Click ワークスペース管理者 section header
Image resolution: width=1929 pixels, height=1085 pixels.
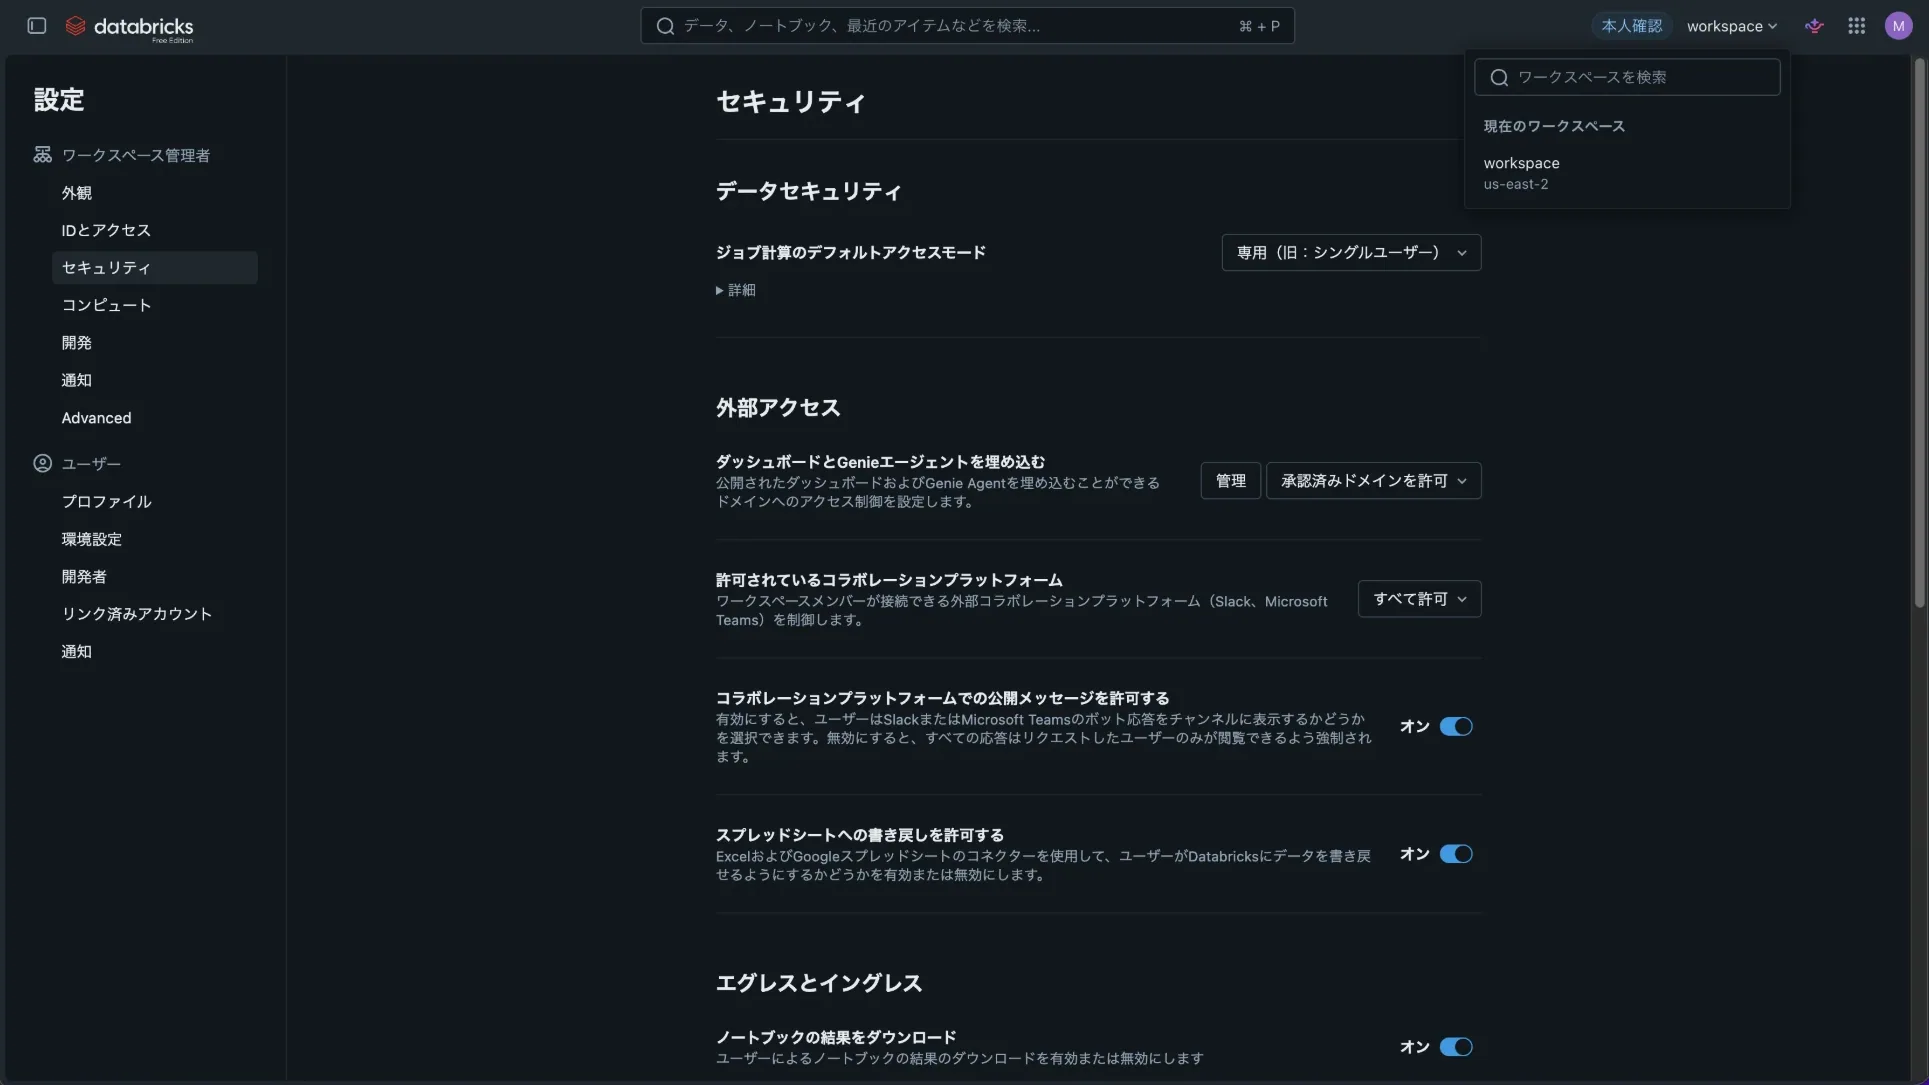pos(135,155)
